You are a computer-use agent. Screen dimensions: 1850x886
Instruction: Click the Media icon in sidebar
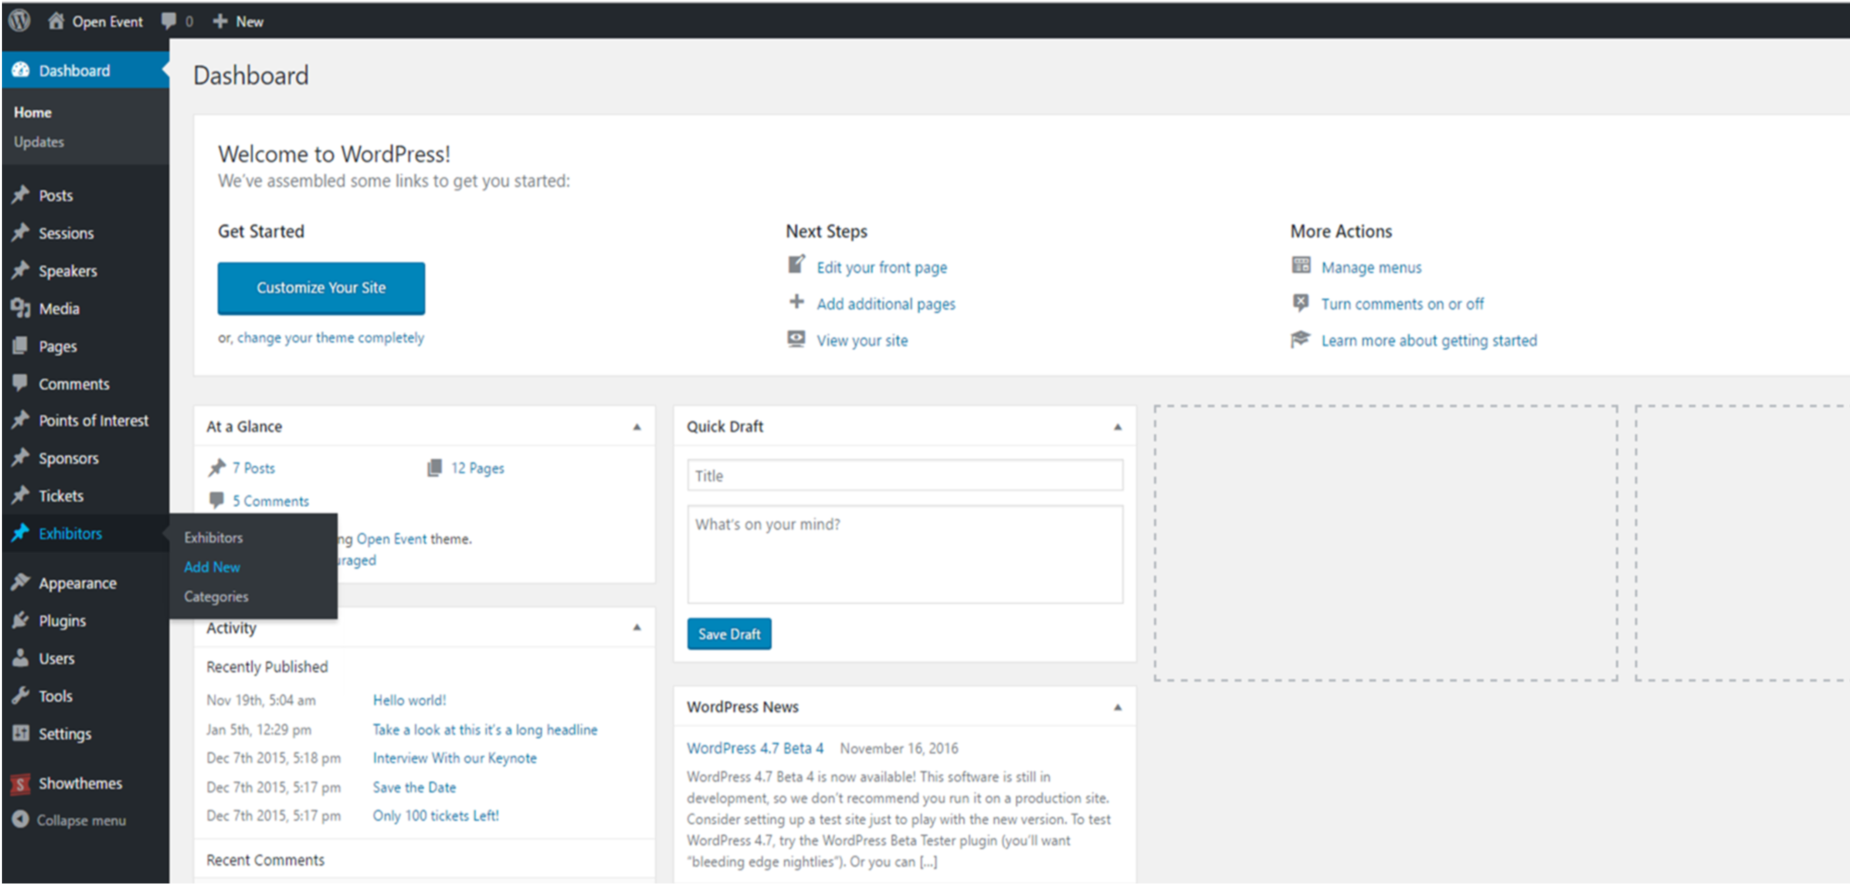pos(20,308)
